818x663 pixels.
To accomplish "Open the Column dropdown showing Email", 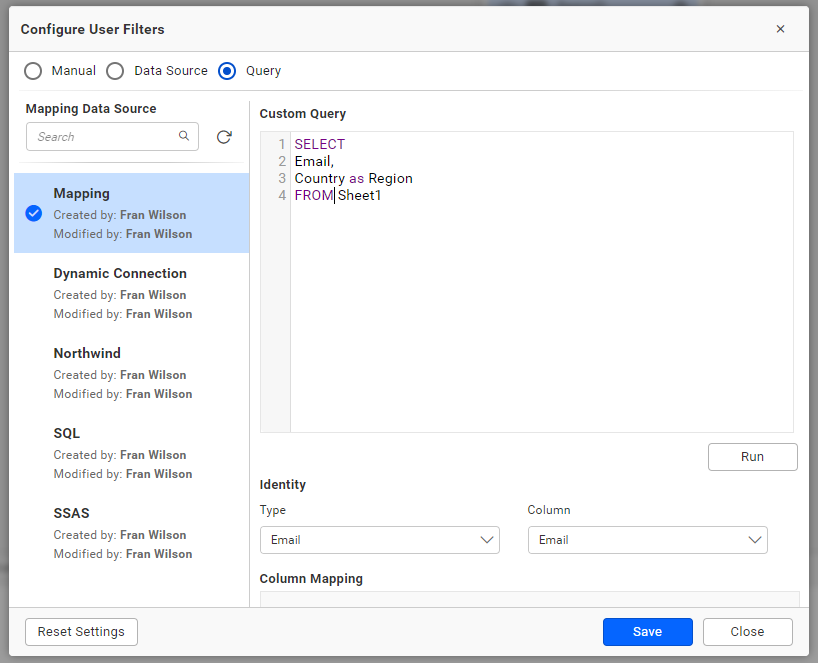I will 648,539.
